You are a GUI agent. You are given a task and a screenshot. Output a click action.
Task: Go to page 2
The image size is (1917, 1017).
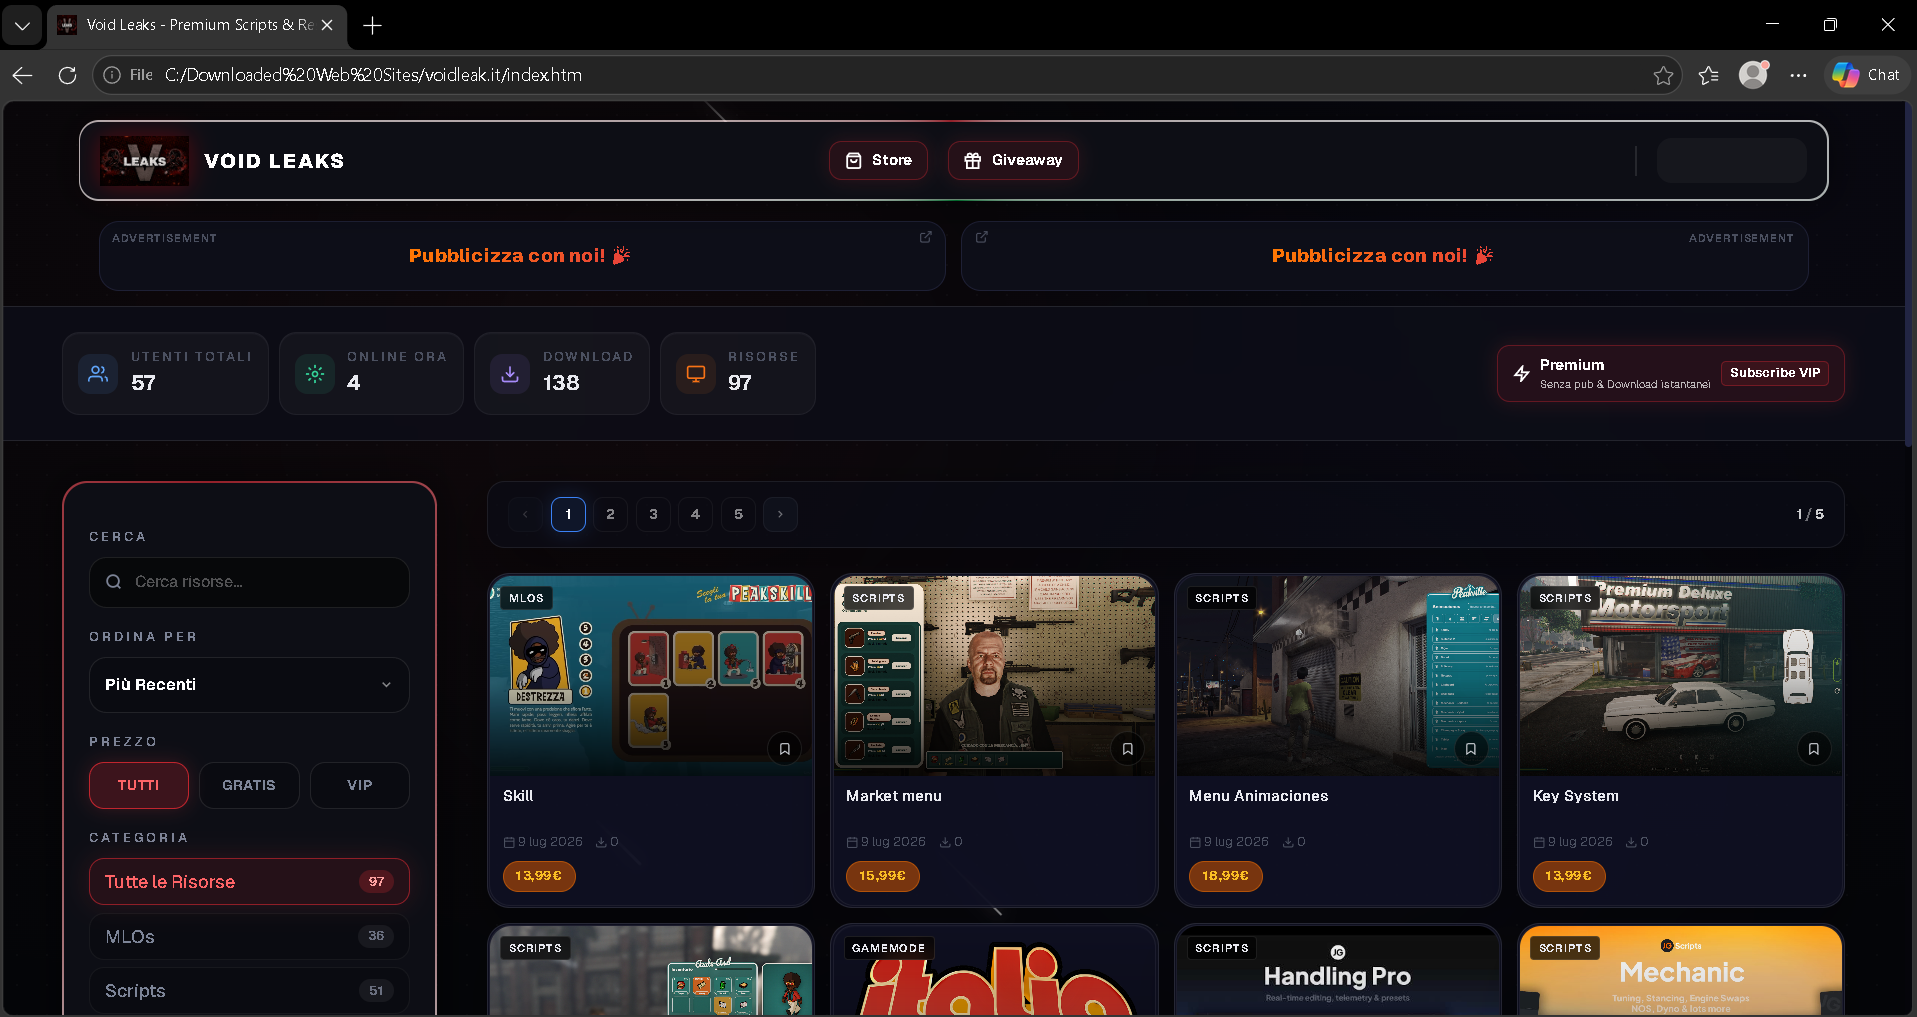tap(611, 514)
